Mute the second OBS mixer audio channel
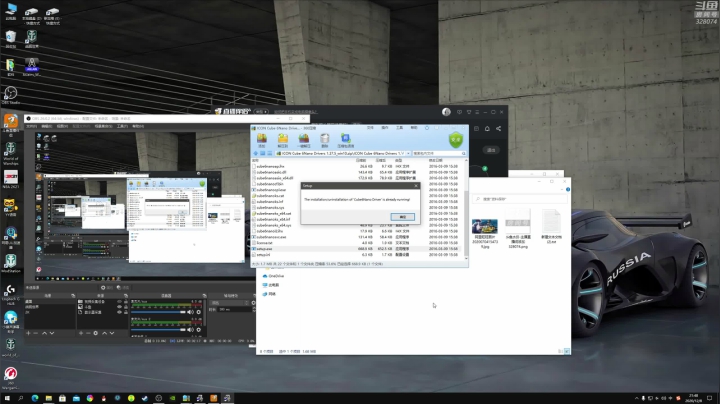Viewport: 720px width, 404px height. (191, 330)
